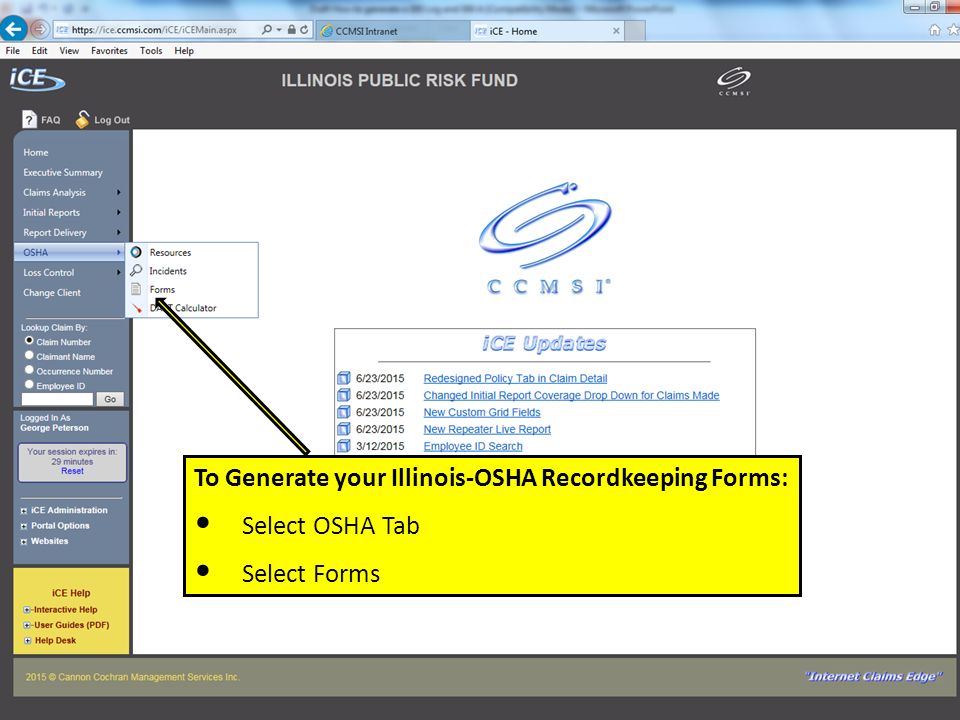Click the Forms document icon in submenu
The height and width of the screenshot is (720, 960).
pos(136,289)
